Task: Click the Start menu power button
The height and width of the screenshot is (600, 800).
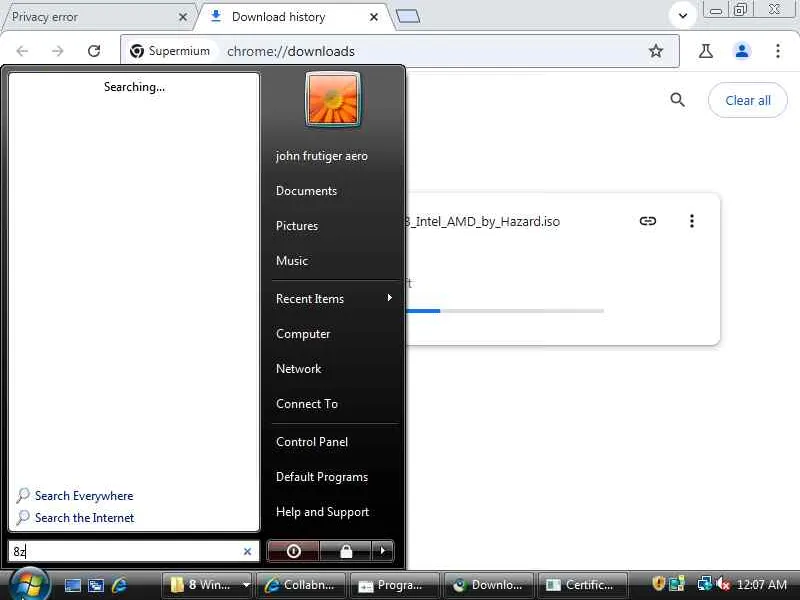Action: 293,551
